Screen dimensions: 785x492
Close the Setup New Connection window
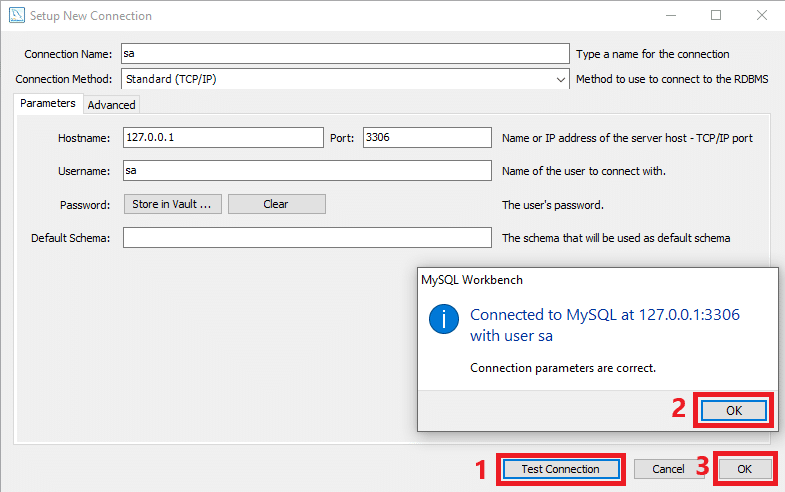pyautogui.click(x=761, y=16)
